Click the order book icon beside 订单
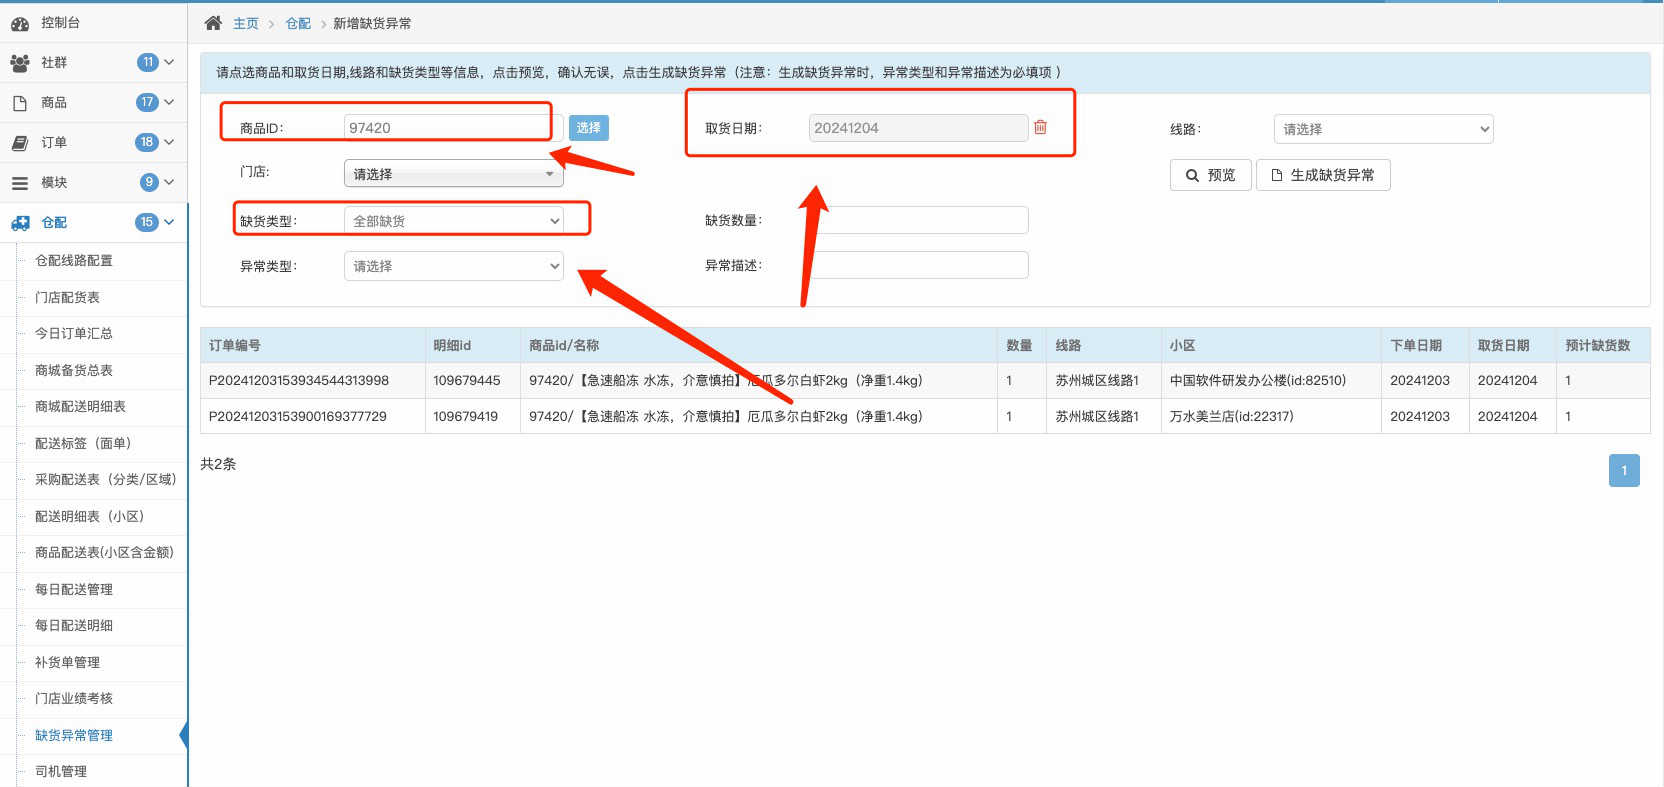 tap(20, 143)
